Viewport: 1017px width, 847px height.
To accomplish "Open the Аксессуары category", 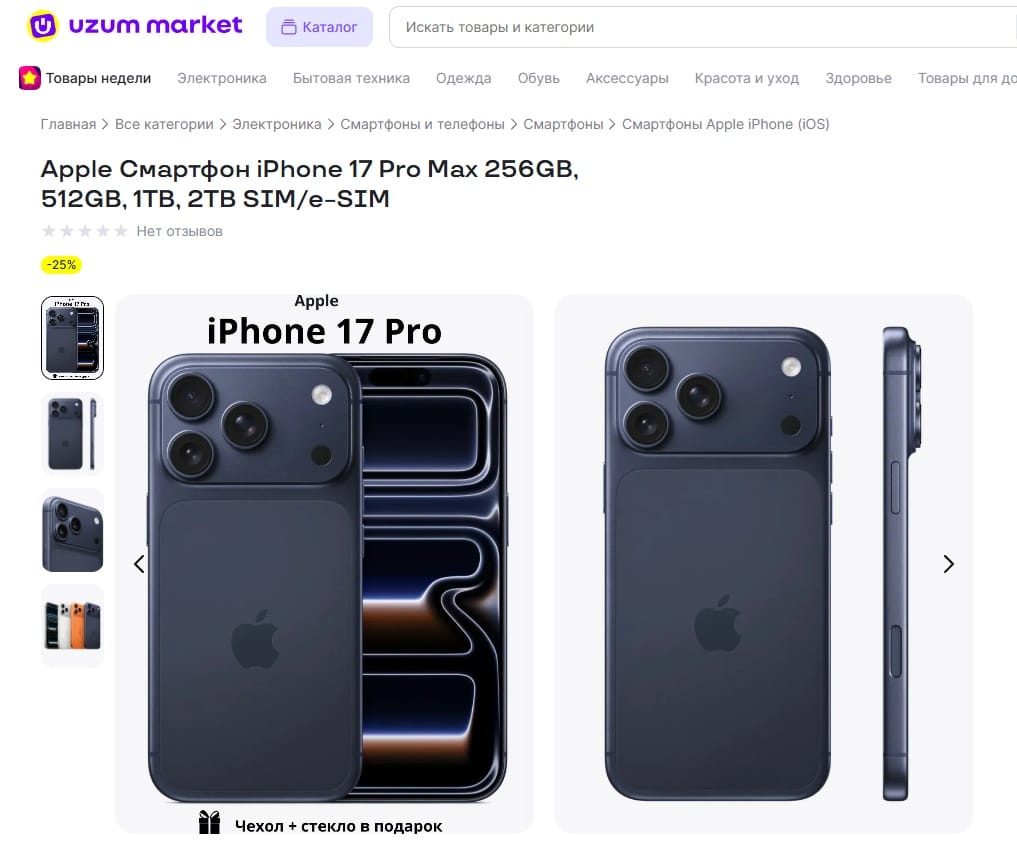I will [x=627, y=78].
